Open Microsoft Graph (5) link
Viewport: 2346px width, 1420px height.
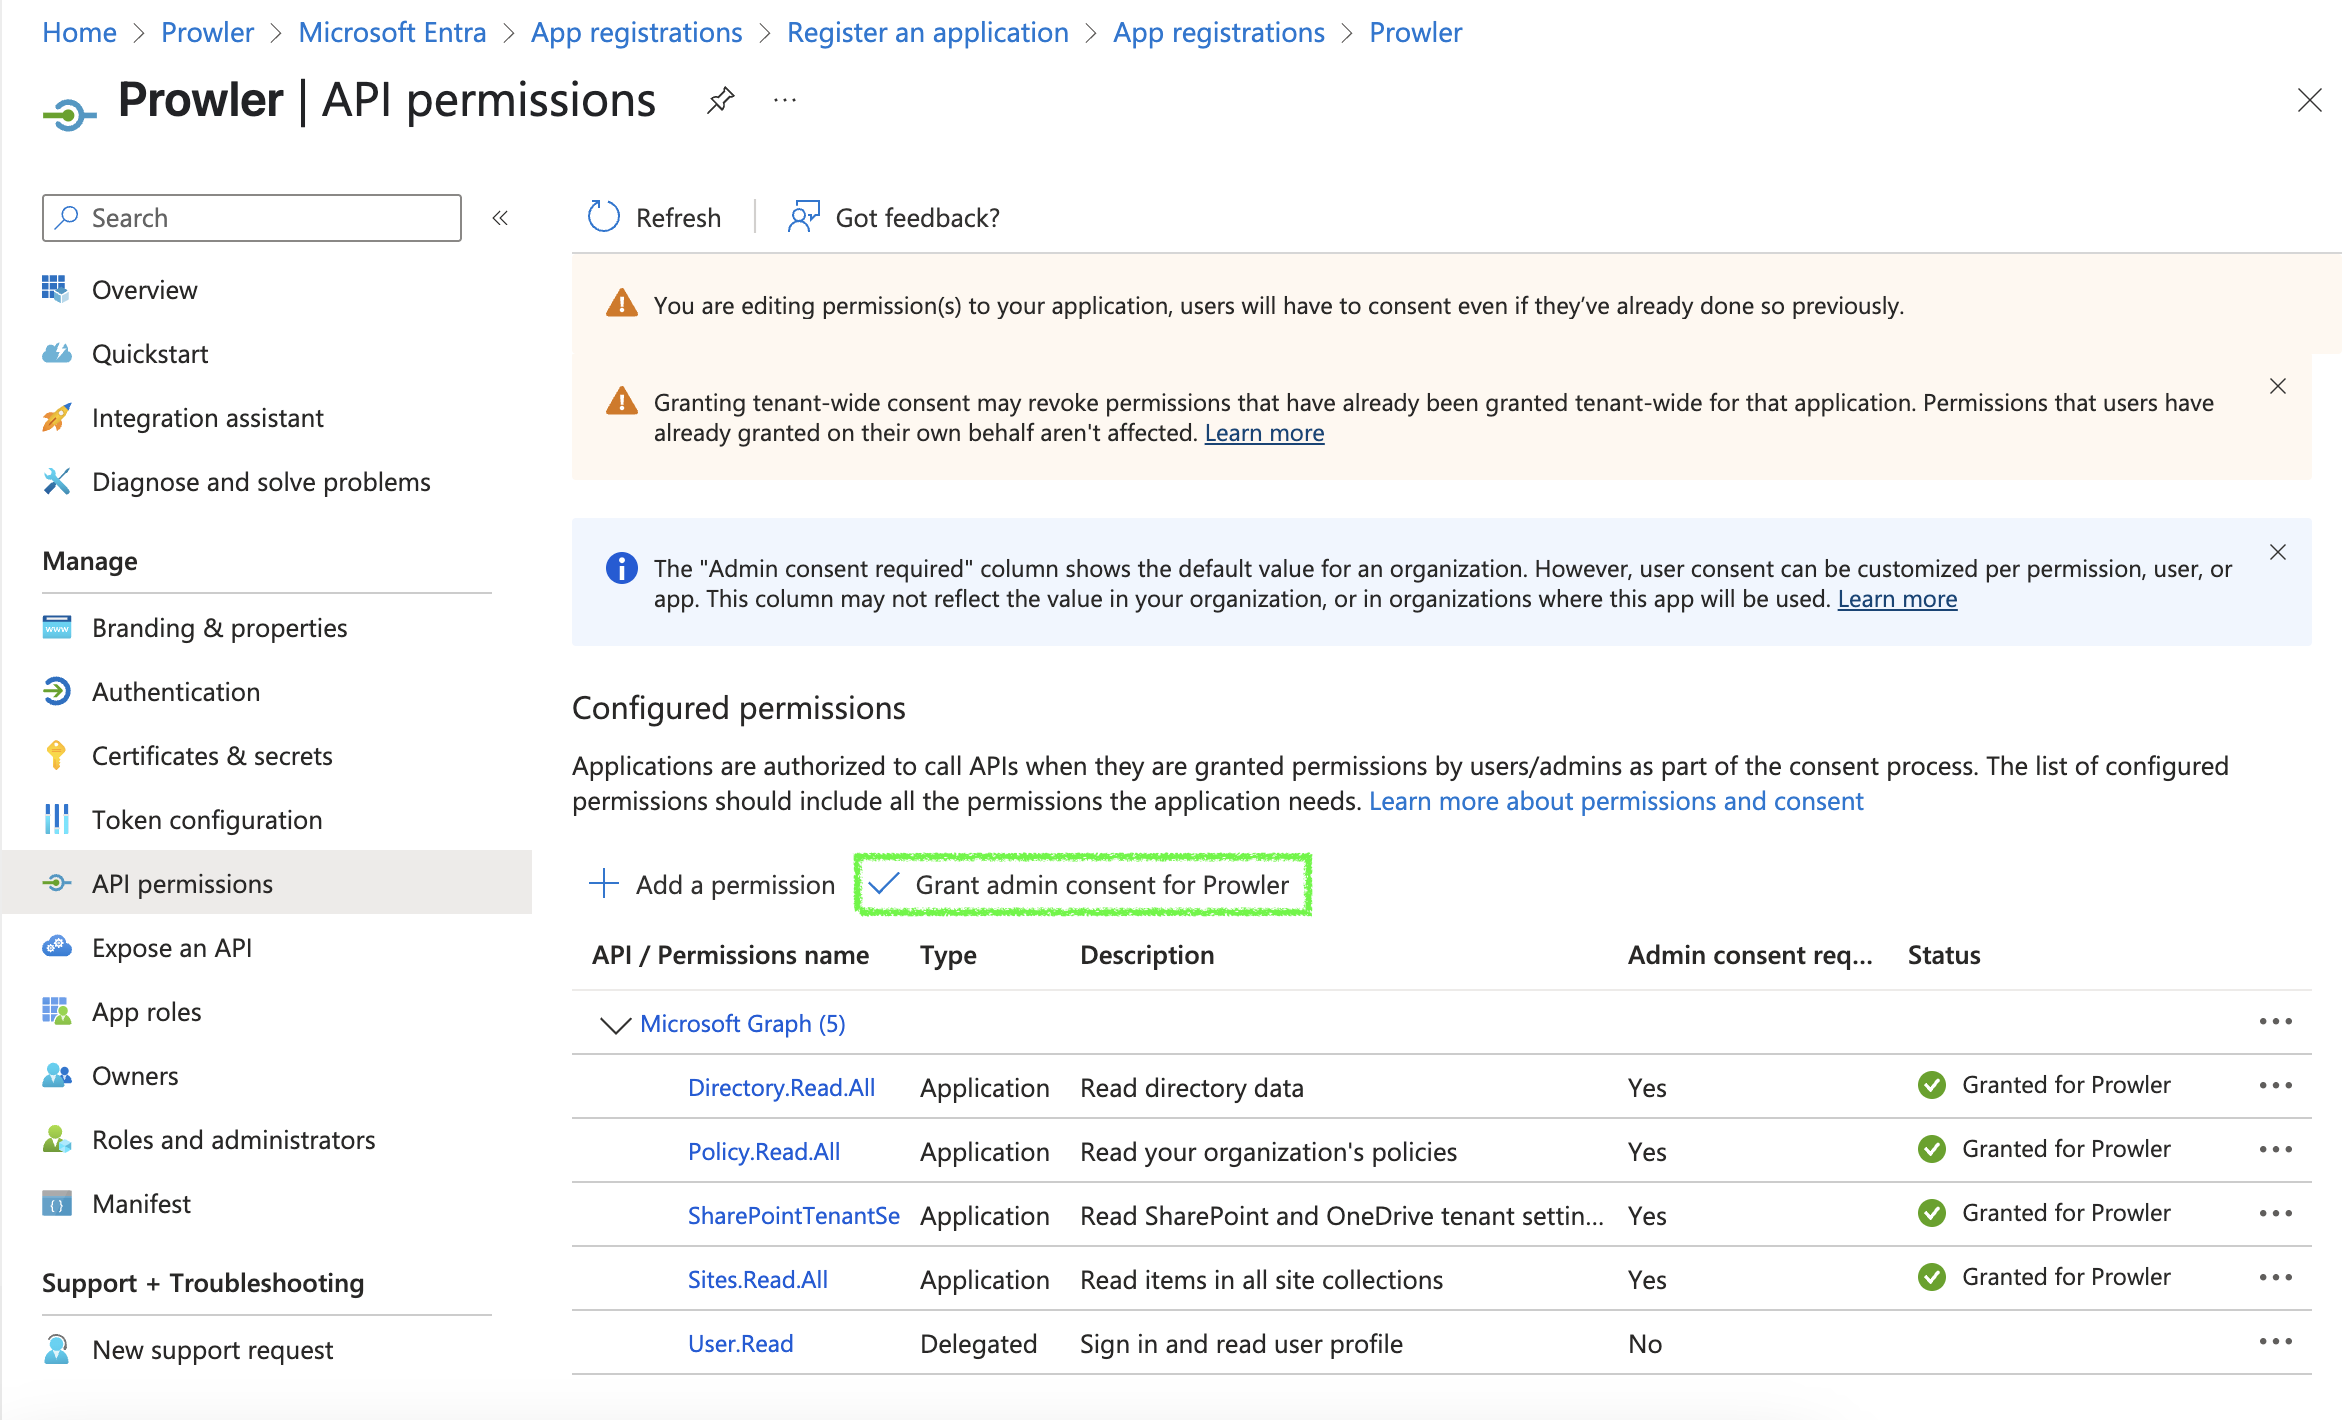coord(743,1024)
